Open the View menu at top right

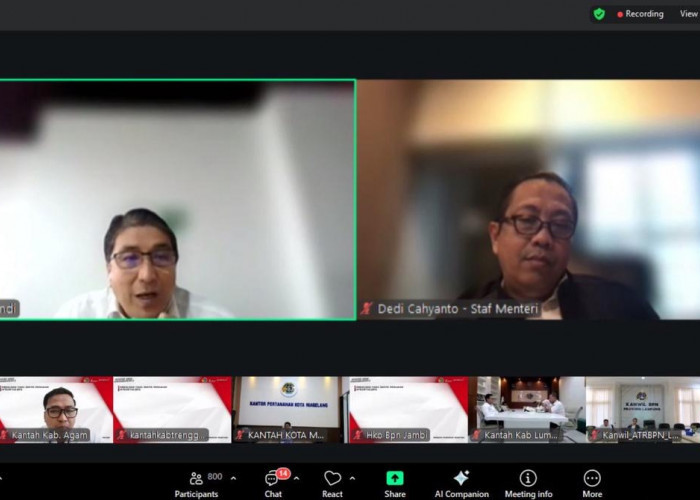pyautogui.click(x=688, y=14)
